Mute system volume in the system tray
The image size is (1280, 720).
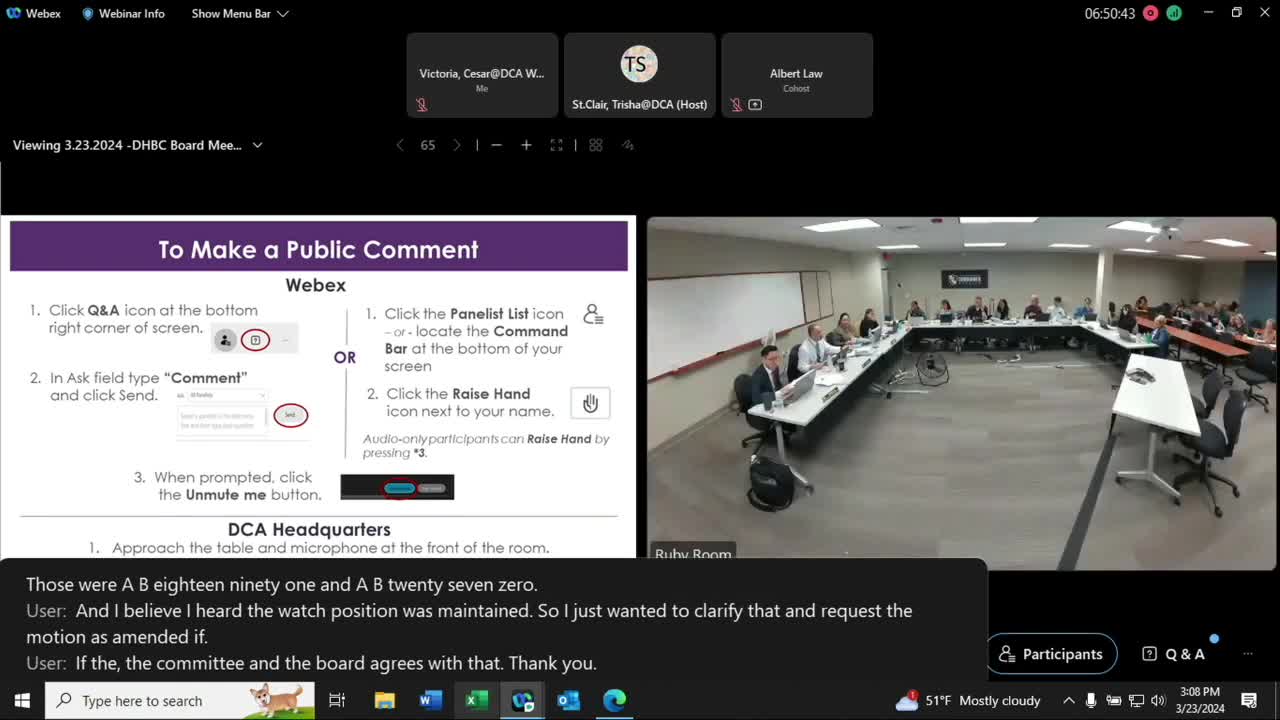pos(1158,700)
